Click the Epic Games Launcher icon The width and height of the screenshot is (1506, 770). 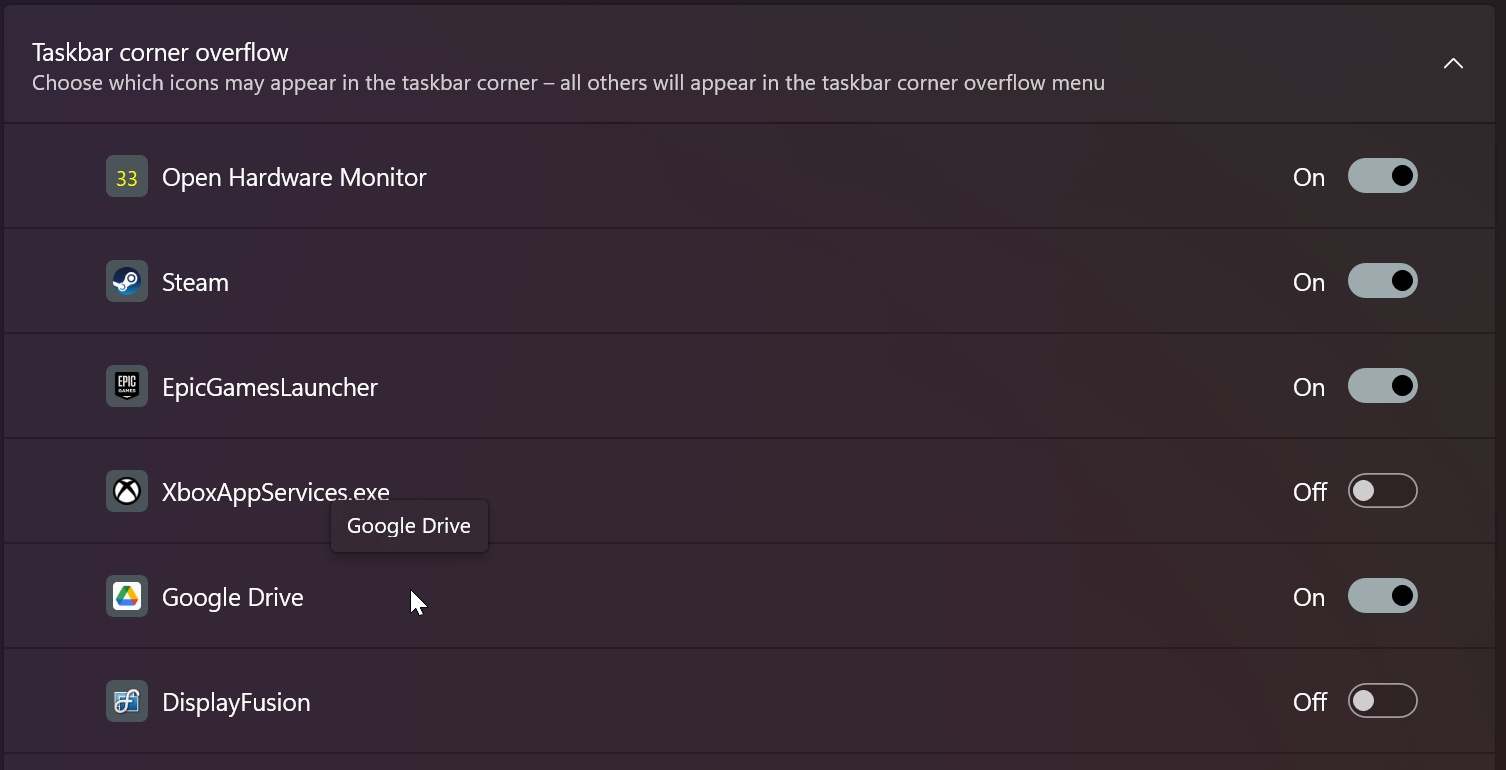click(x=126, y=386)
